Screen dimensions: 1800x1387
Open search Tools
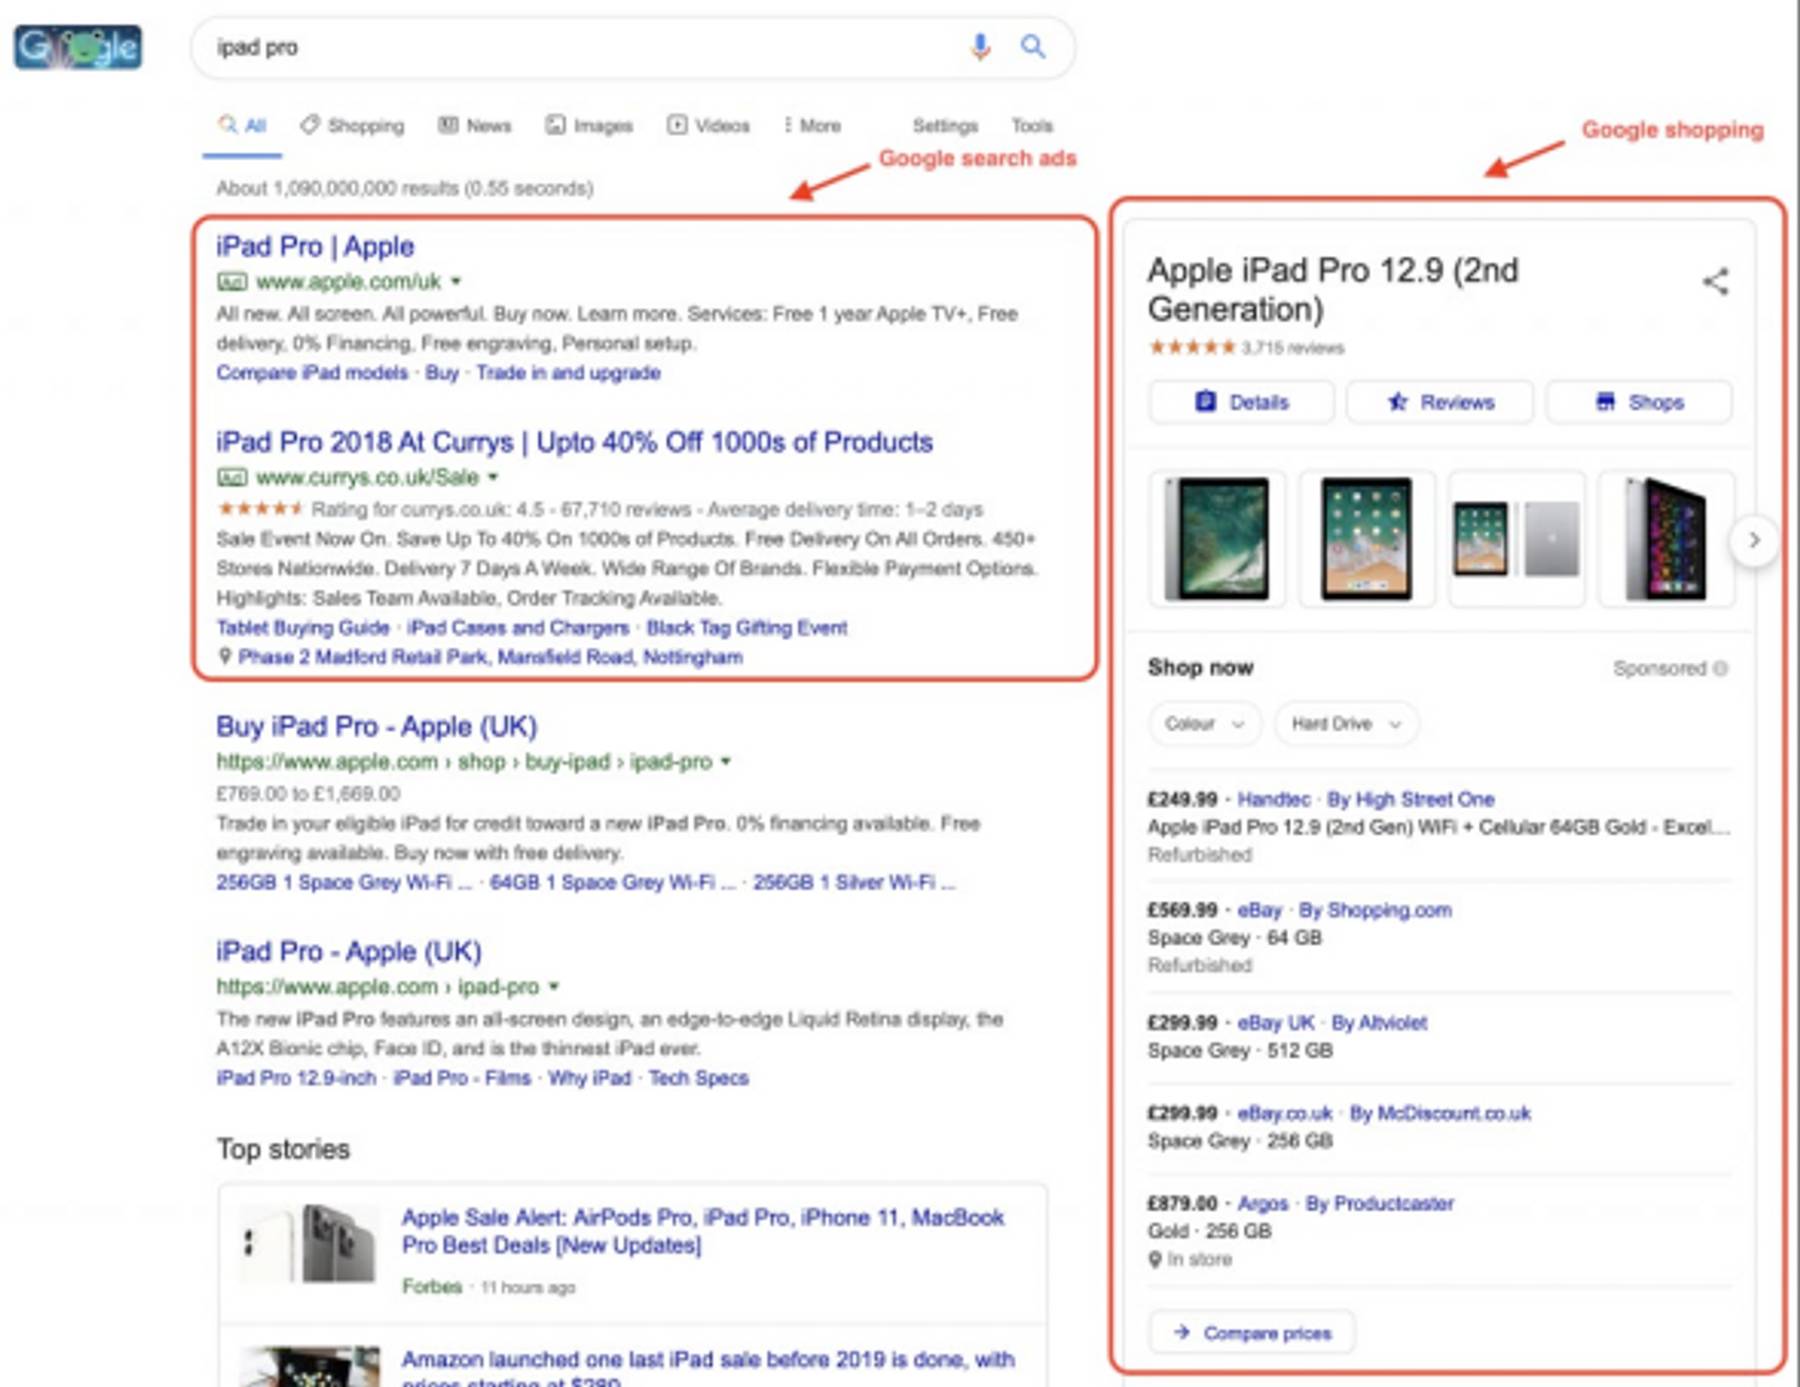(x=1032, y=126)
